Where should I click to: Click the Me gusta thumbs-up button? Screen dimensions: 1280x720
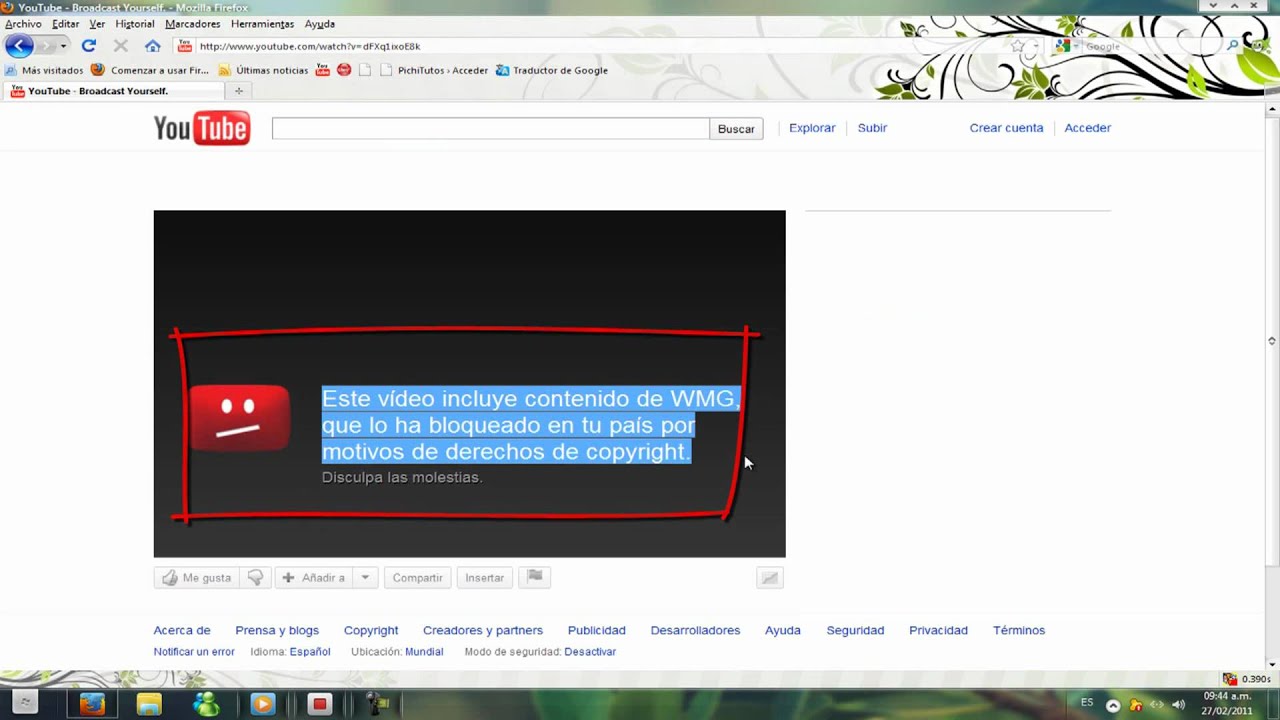coord(197,578)
